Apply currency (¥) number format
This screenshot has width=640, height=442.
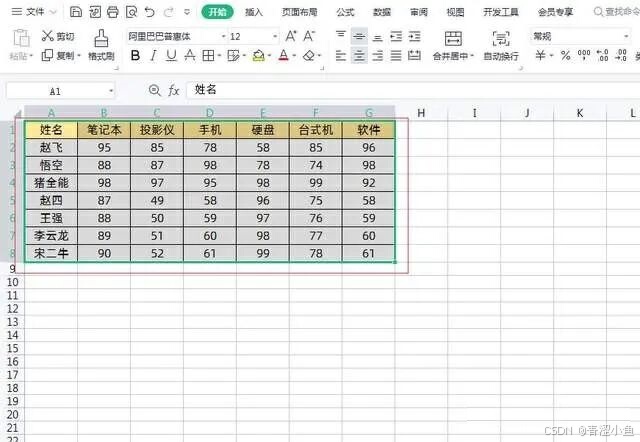(x=540, y=55)
